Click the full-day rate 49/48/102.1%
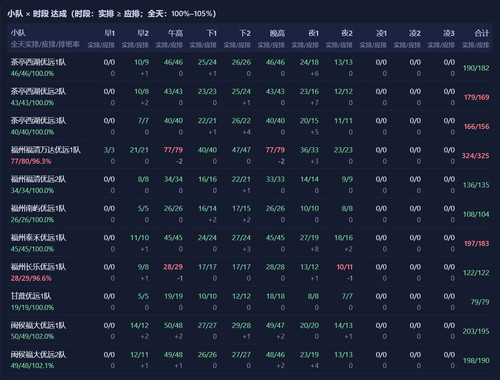Image resolution: width=500 pixels, height=380 pixels. point(32,366)
